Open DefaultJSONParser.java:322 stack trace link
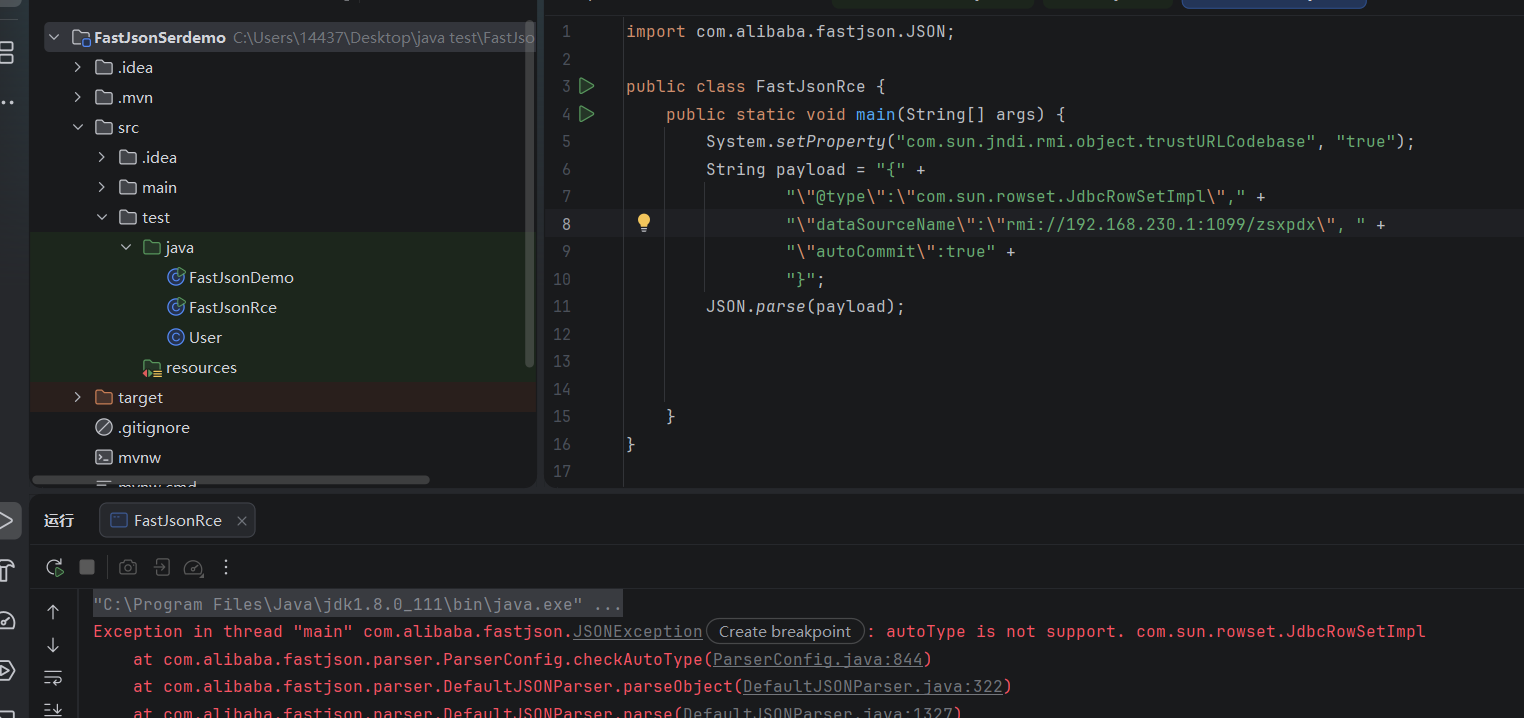 click(873, 686)
